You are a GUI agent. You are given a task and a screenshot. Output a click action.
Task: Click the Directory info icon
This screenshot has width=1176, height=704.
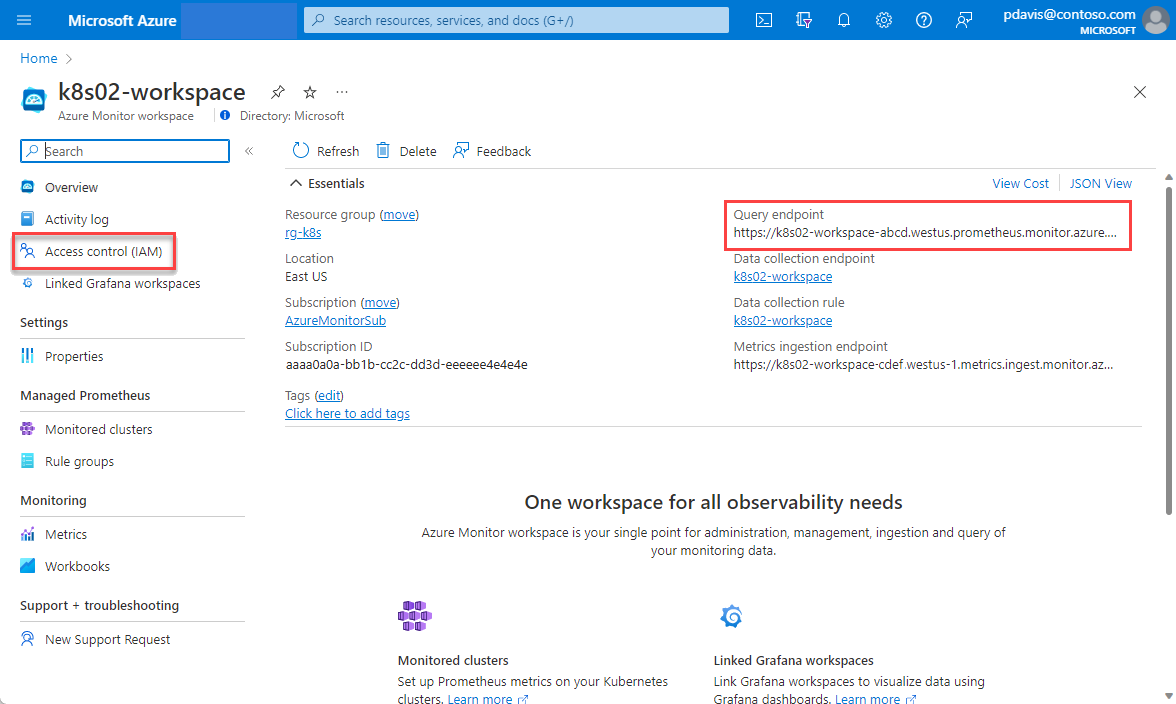pos(225,115)
